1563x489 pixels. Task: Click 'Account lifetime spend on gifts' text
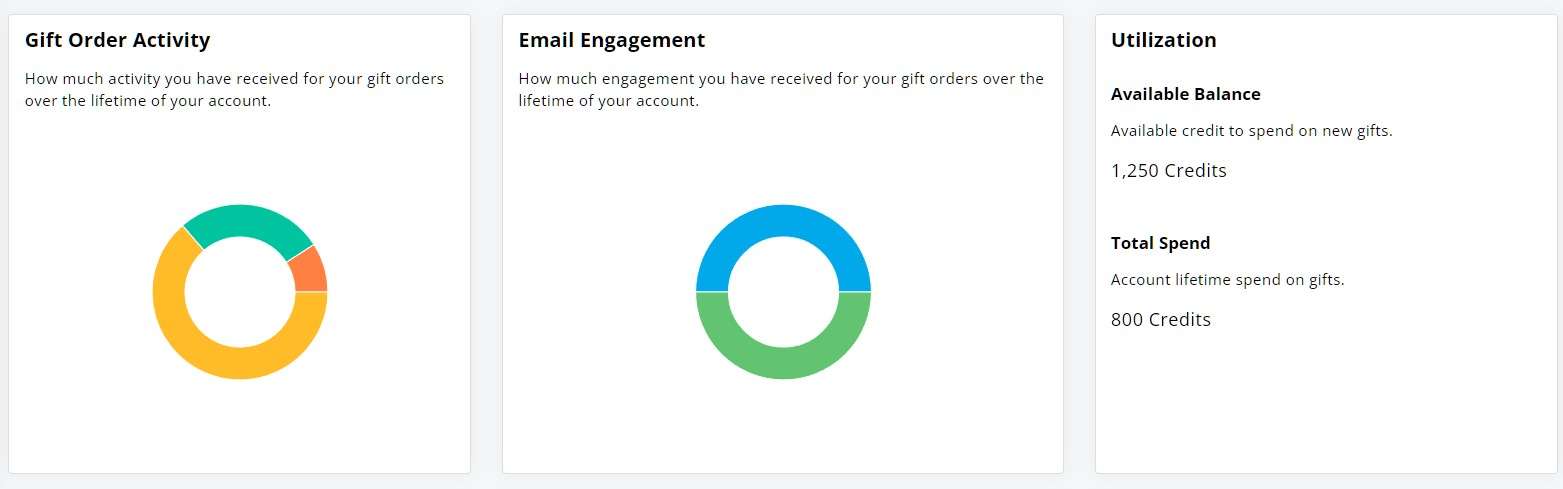1228,280
